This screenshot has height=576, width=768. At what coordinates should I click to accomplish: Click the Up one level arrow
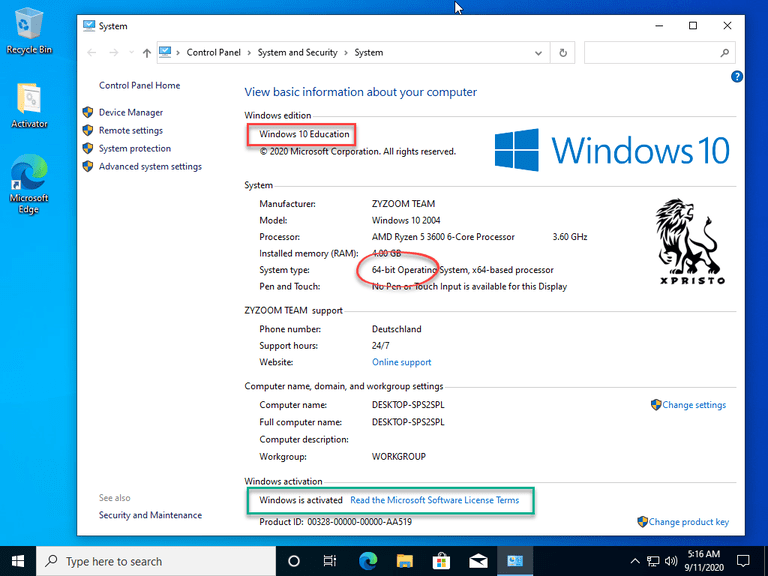[x=146, y=52]
